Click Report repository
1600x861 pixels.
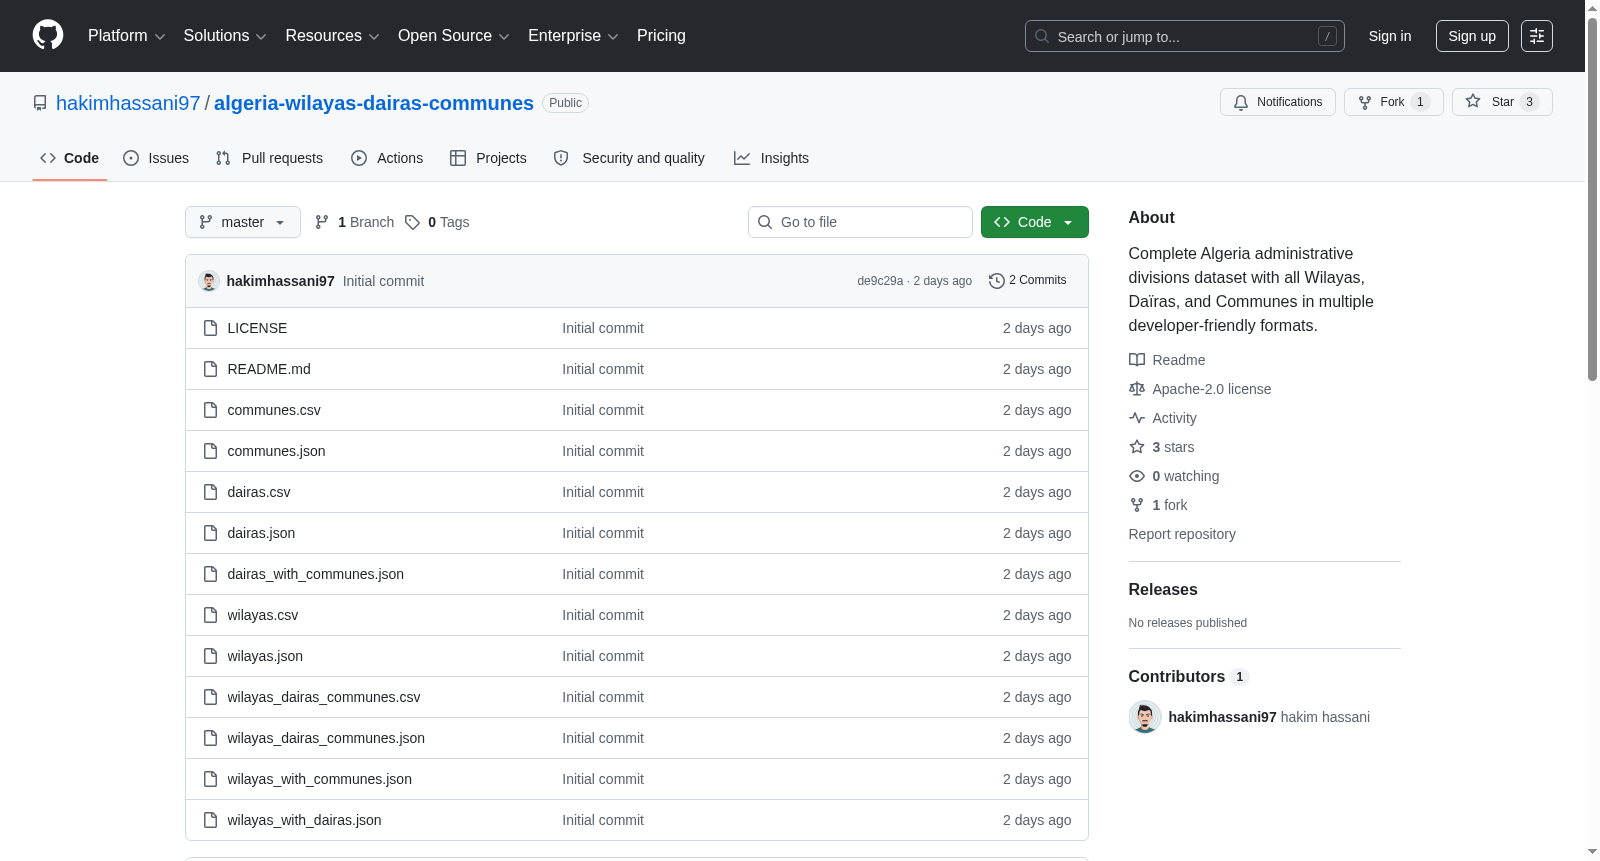[x=1182, y=534]
